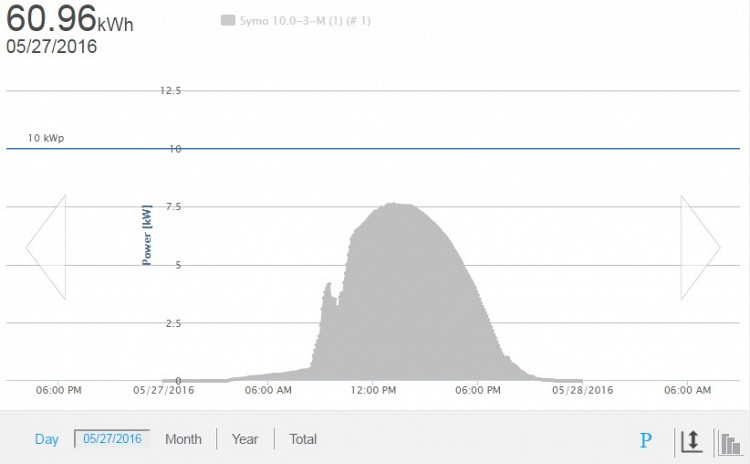Click the 05/28/2016 time axis marker
Viewport: 750px width, 464px height.
click(583, 390)
